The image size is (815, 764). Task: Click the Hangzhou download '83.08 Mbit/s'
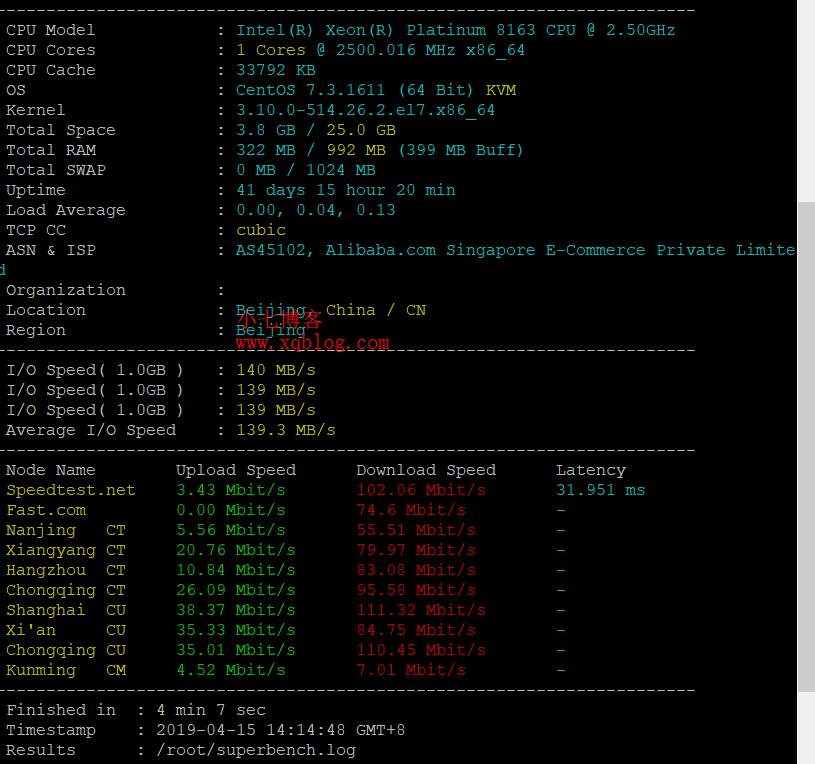tap(416, 570)
